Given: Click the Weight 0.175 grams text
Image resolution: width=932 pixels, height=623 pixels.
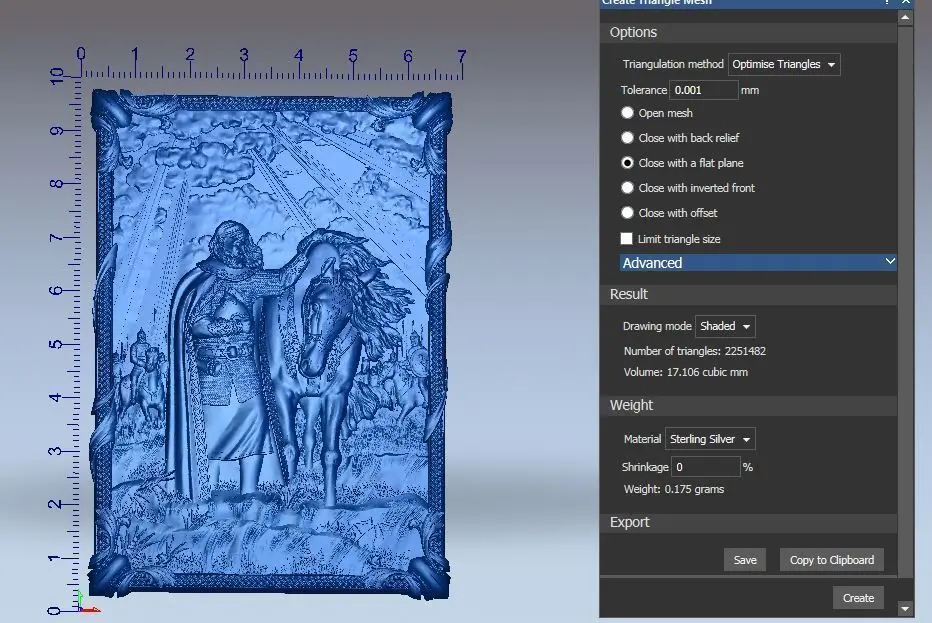Looking at the screenshot, I should 674,489.
